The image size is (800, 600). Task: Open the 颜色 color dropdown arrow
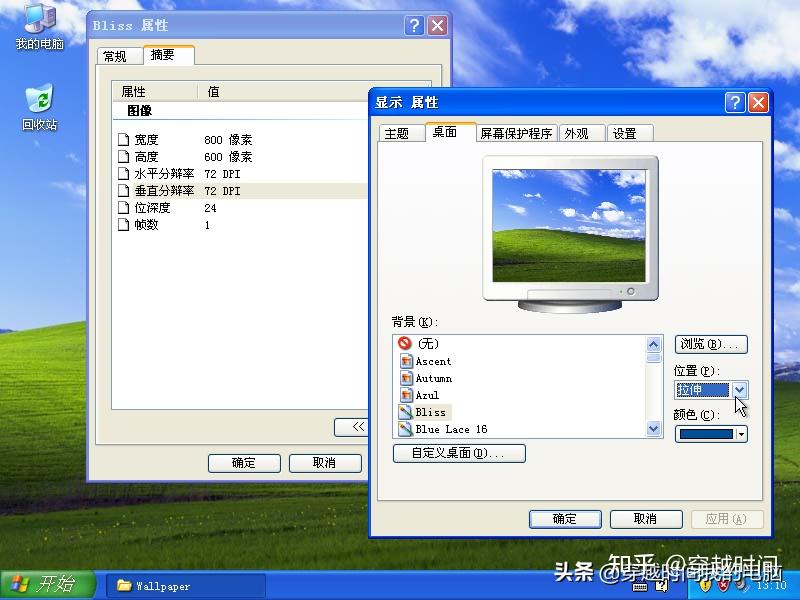(741, 434)
